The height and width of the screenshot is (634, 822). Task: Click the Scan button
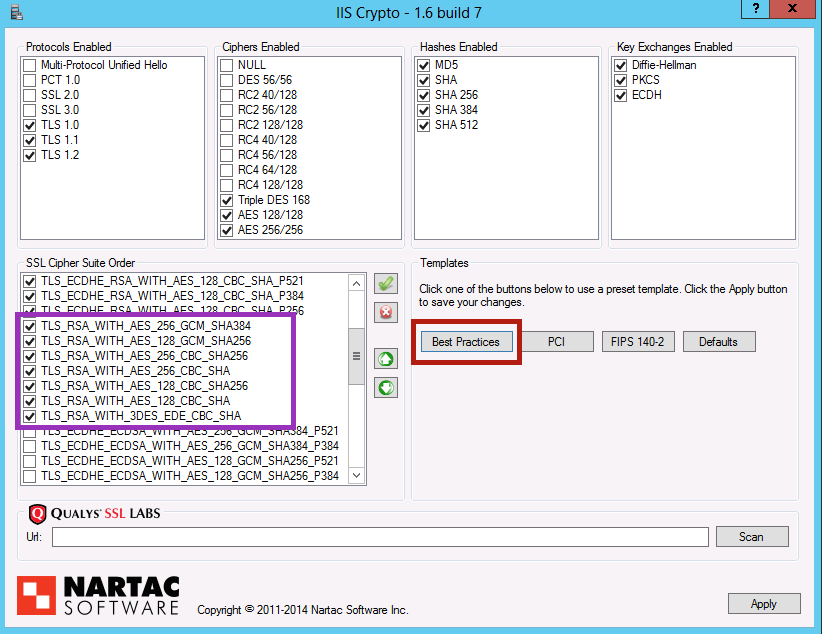pos(752,537)
